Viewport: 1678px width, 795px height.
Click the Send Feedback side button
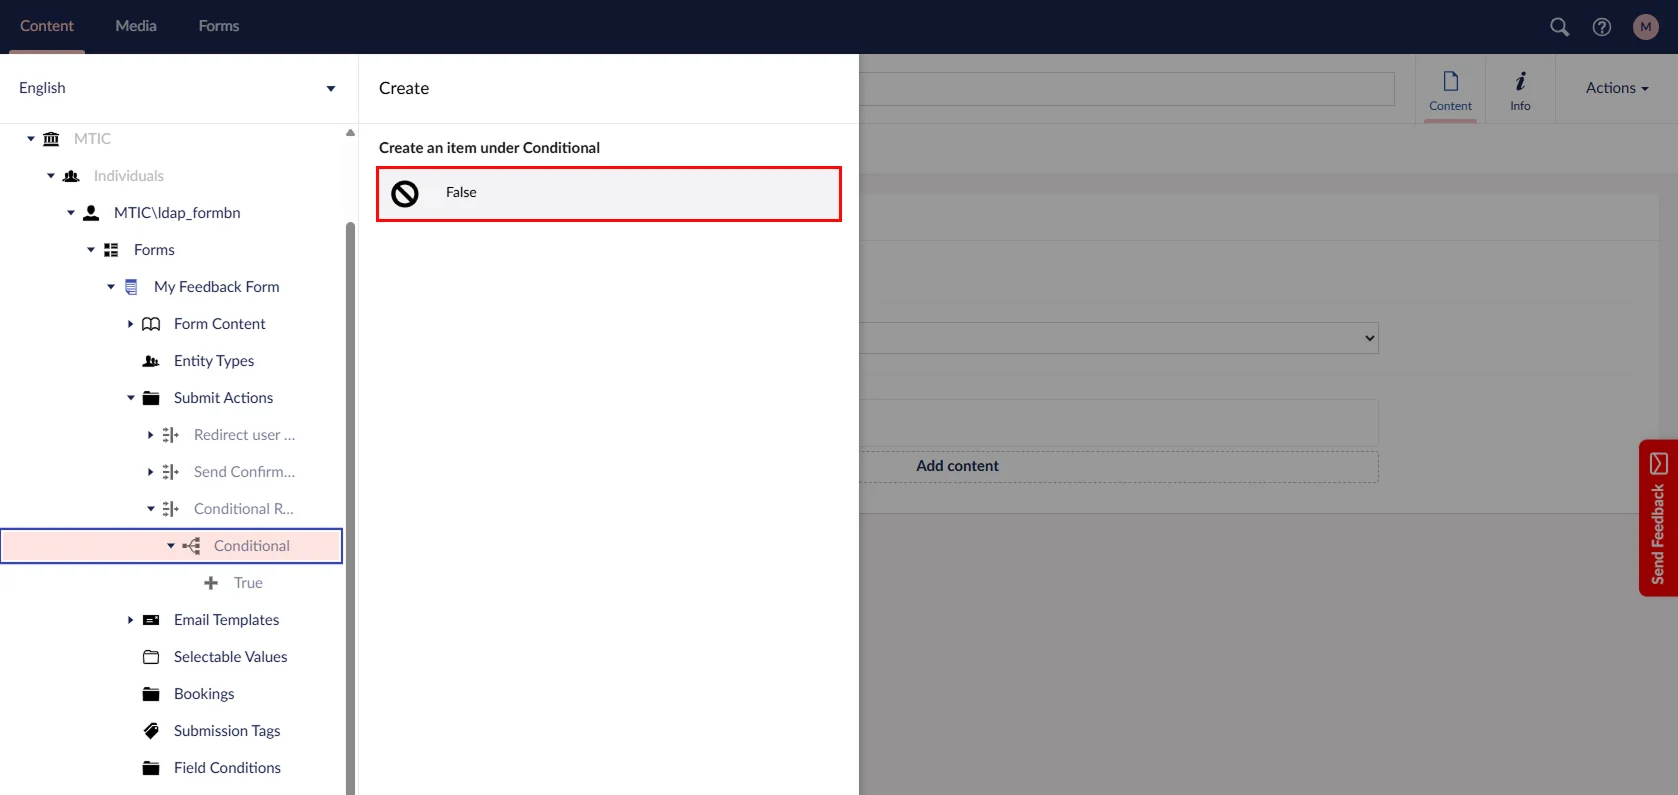coord(1657,518)
